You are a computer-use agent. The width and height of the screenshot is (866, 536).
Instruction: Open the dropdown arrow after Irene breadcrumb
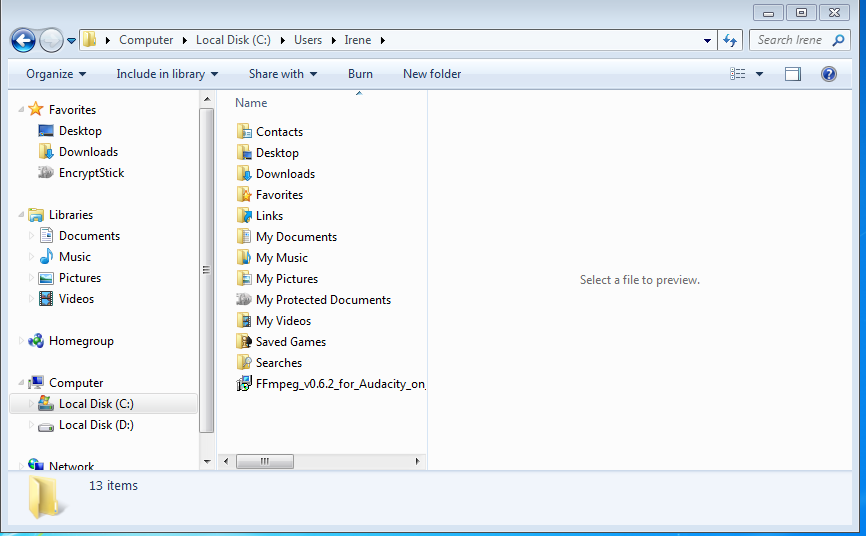coord(383,40)
